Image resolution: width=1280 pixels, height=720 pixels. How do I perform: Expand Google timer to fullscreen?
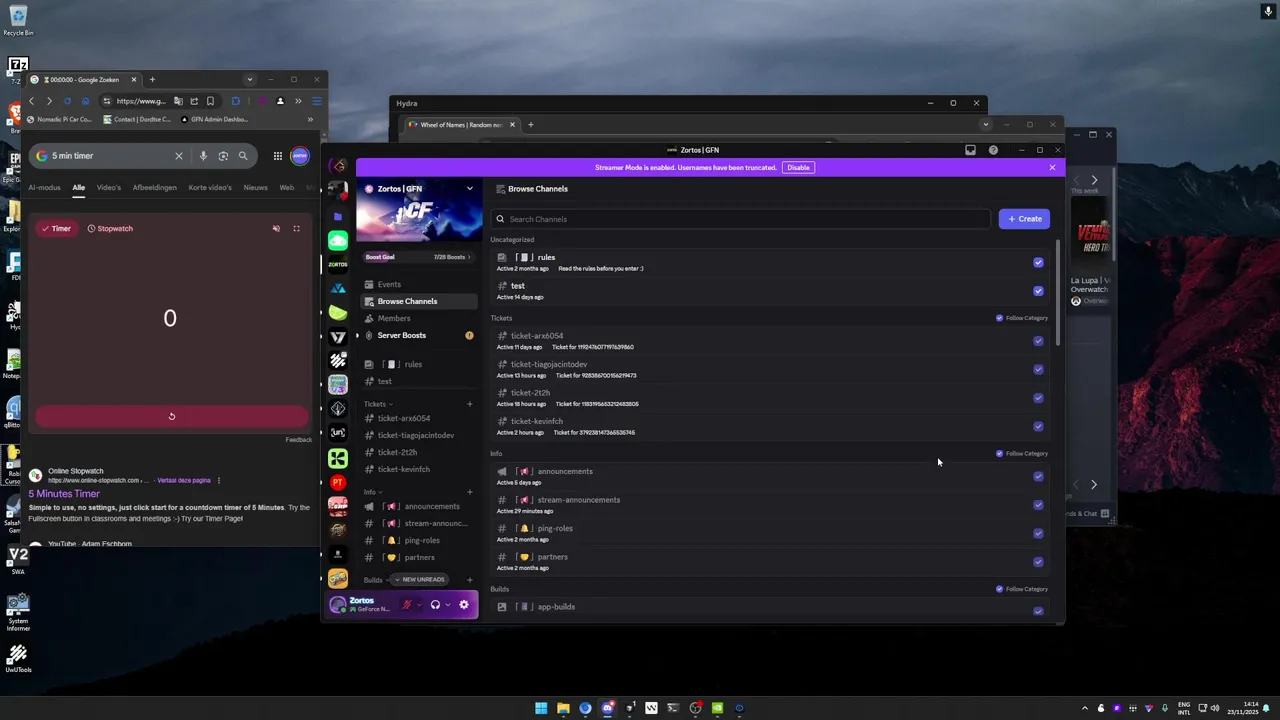296,229
